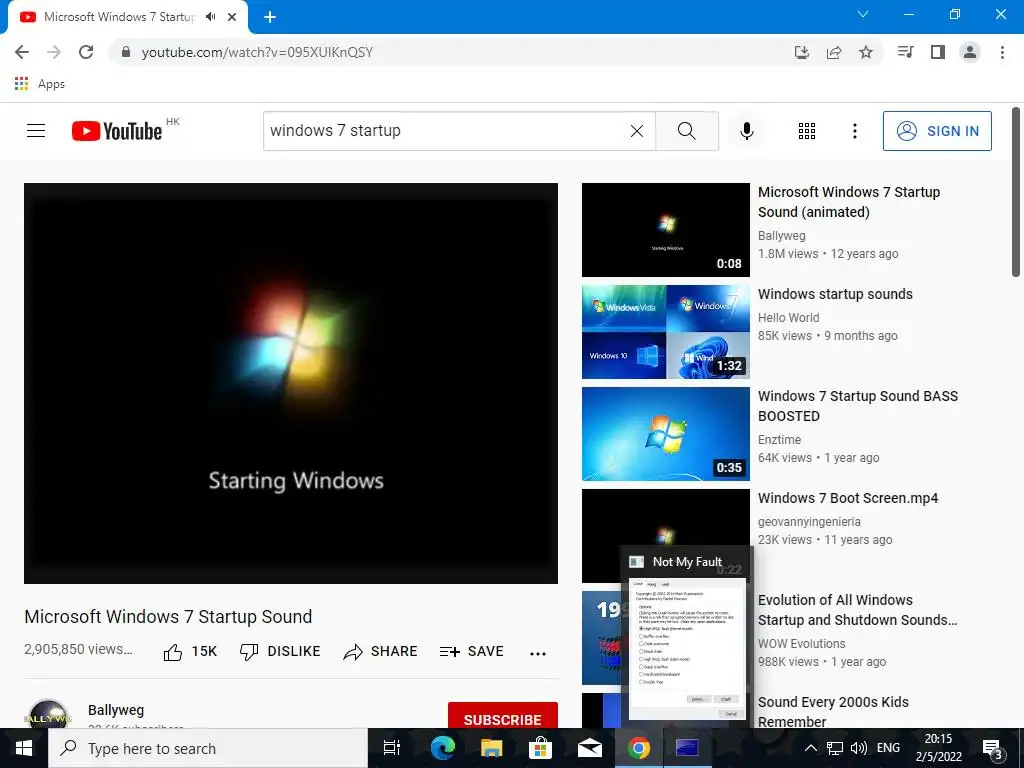Open the Mail app from the taskbar
1024x768 pixels.
[x=589, y=748]
